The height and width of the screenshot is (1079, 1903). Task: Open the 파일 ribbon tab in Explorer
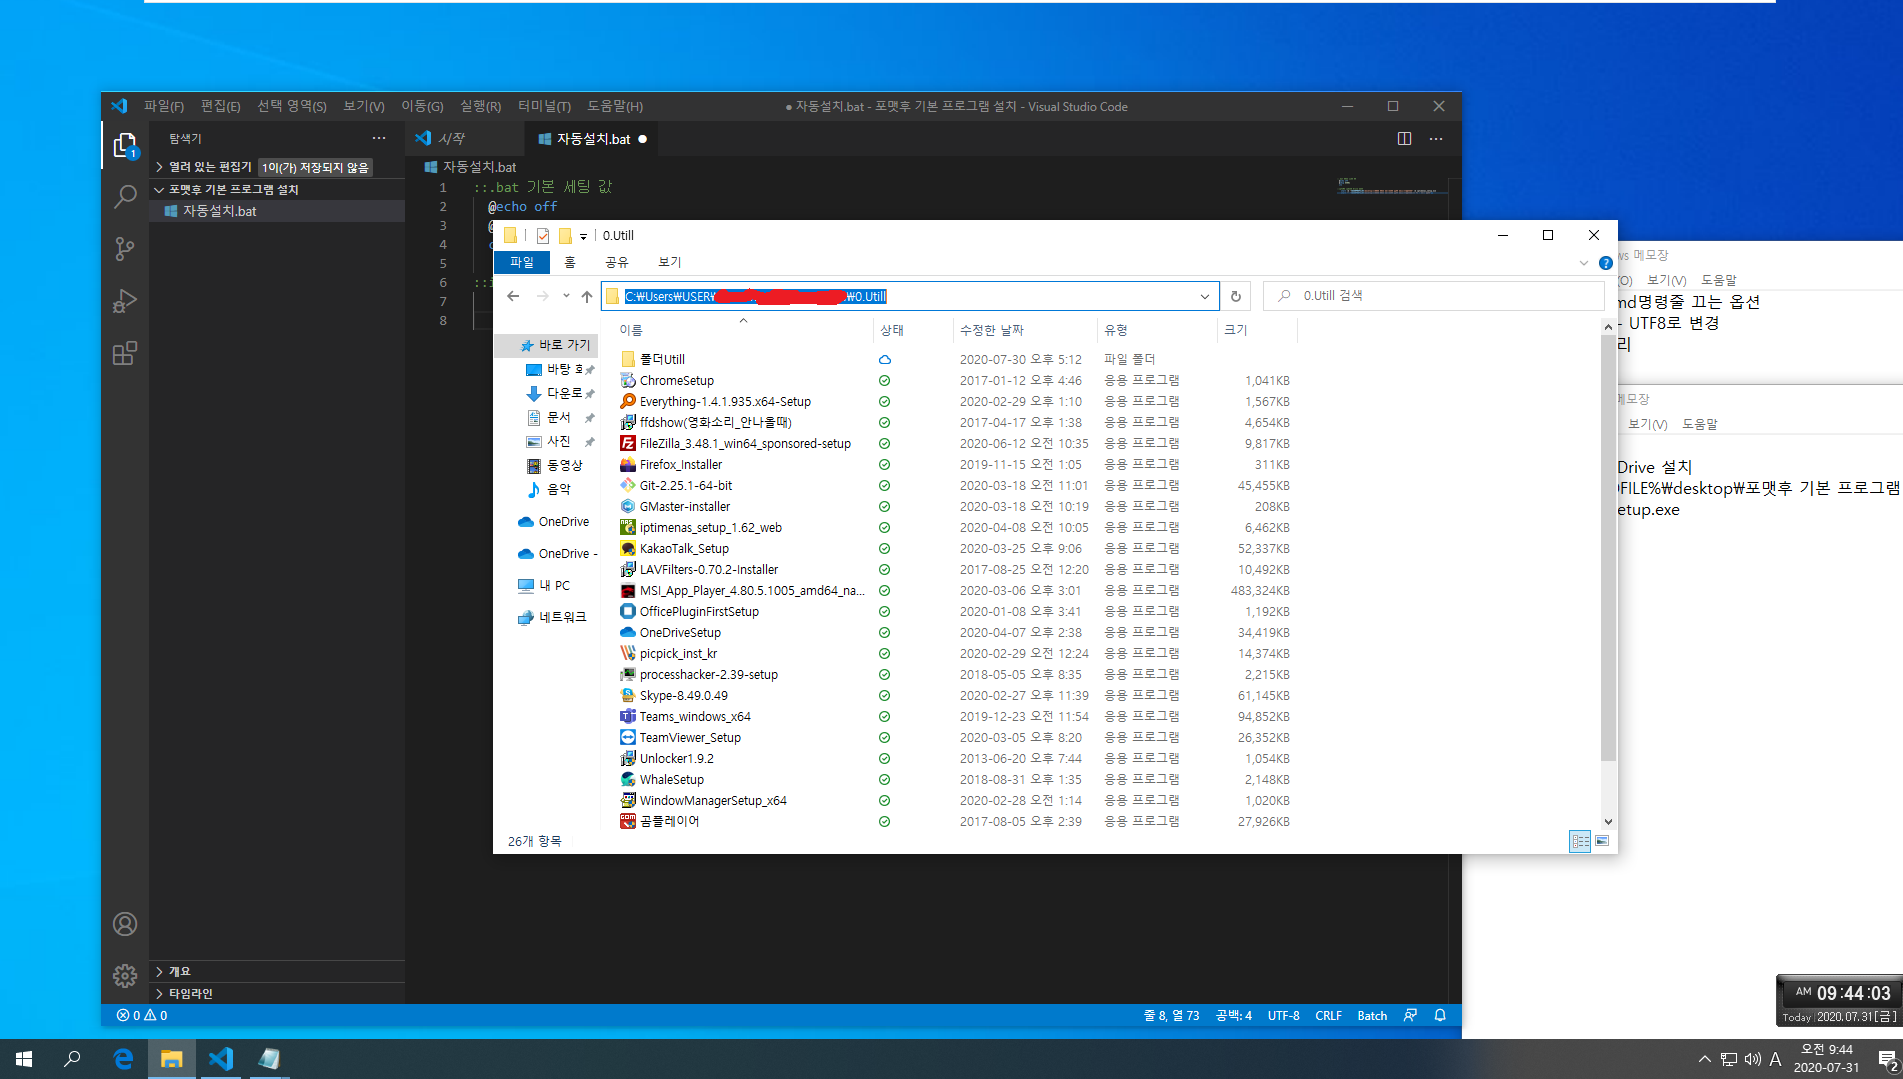pos(522,262)
